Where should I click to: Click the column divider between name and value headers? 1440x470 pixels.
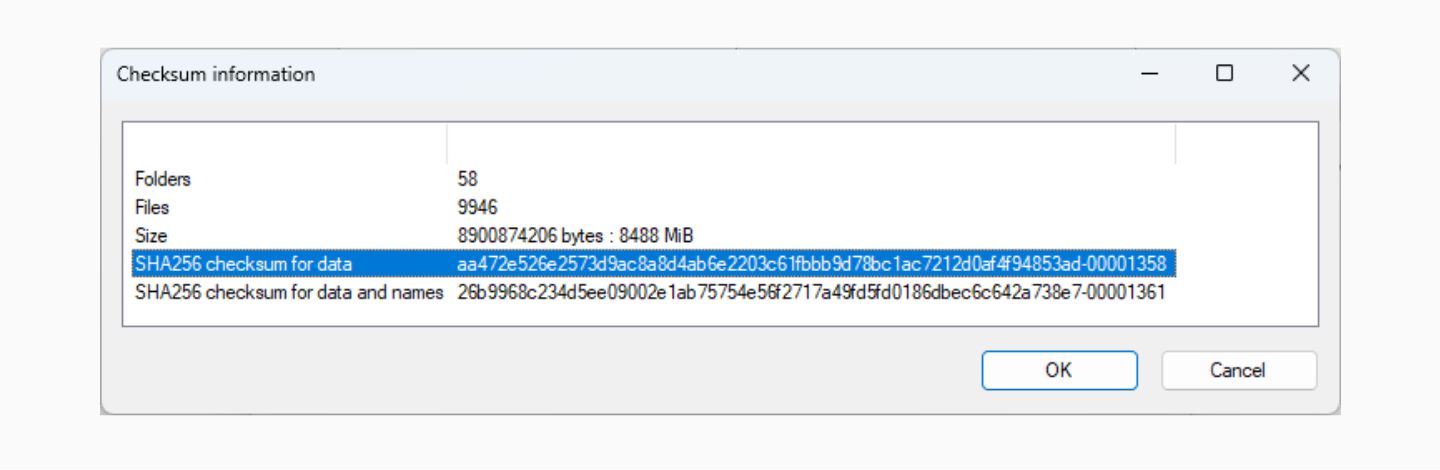446,143
